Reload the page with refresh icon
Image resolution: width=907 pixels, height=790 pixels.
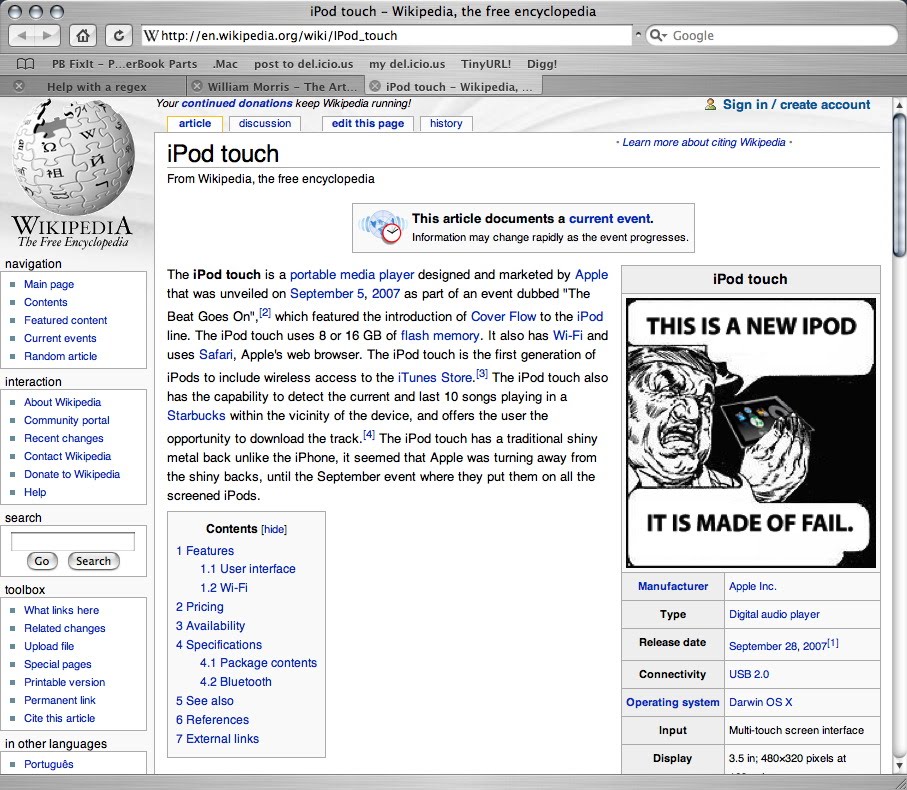coord(119,36)
